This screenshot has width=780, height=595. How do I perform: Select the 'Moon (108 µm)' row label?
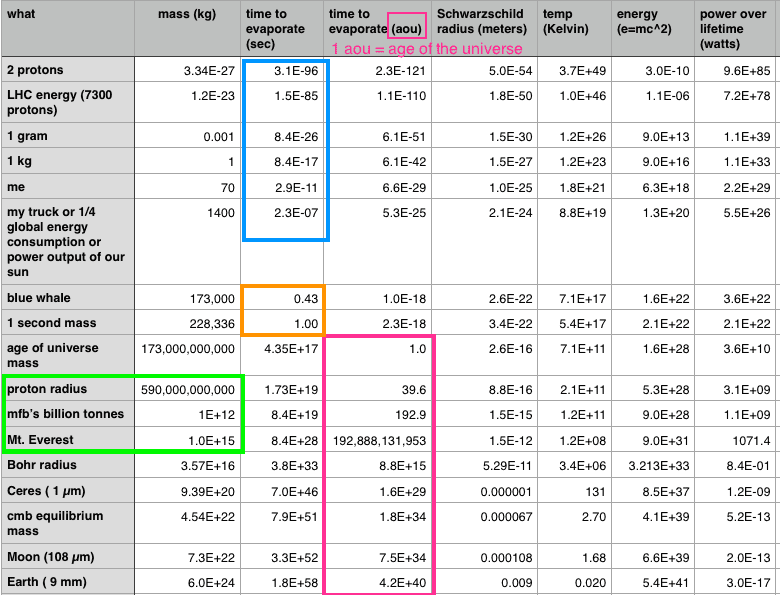[x=68, y=557]
